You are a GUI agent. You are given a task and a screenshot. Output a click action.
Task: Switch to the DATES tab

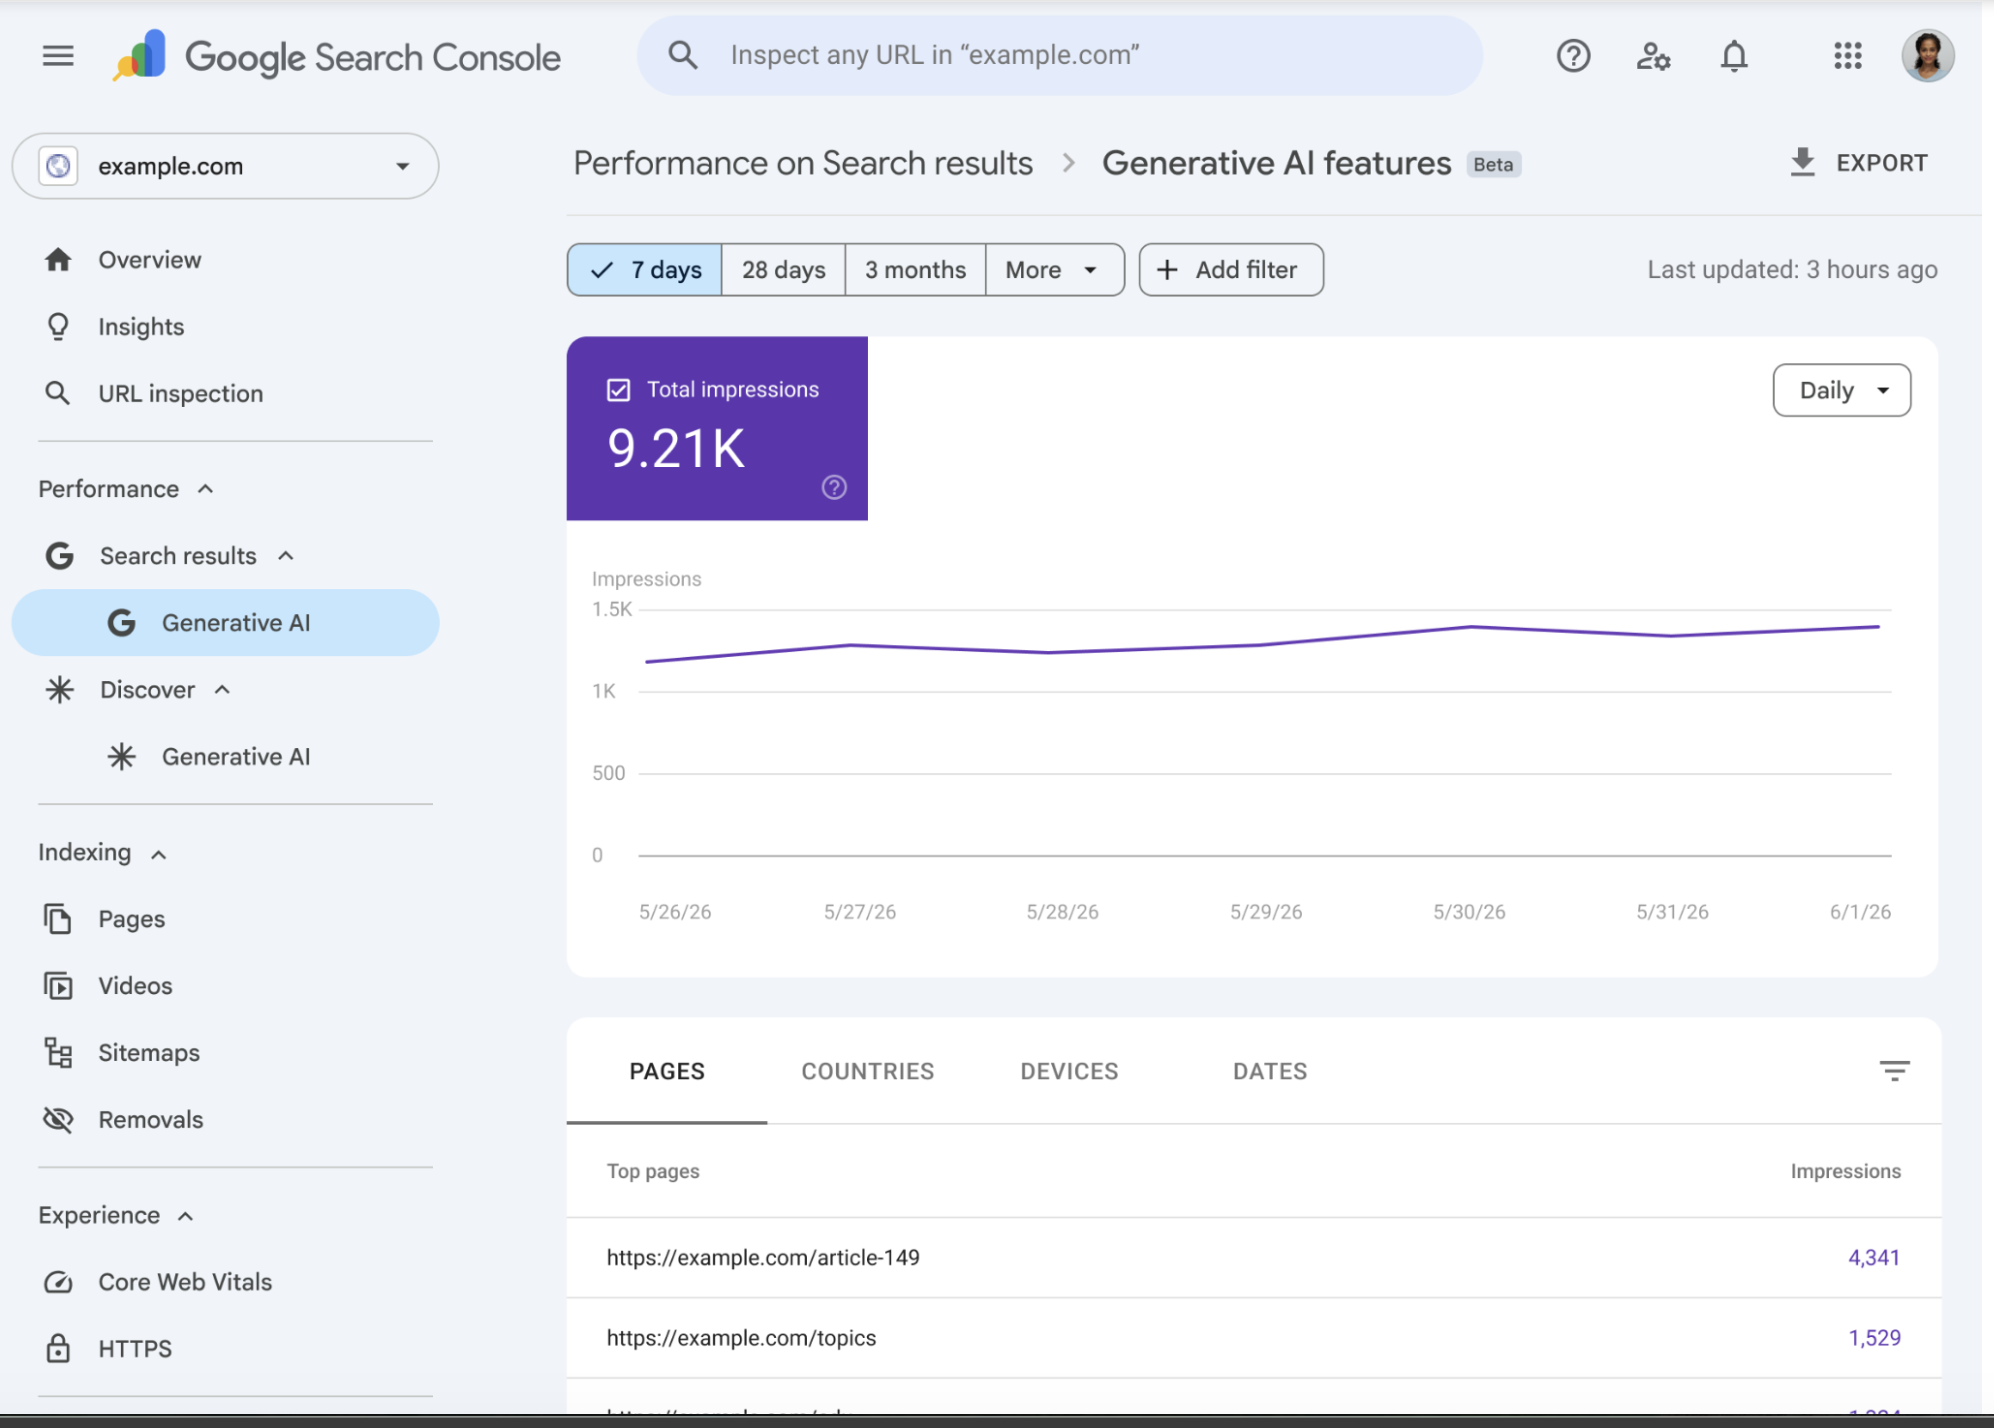pos(1270,1071)
